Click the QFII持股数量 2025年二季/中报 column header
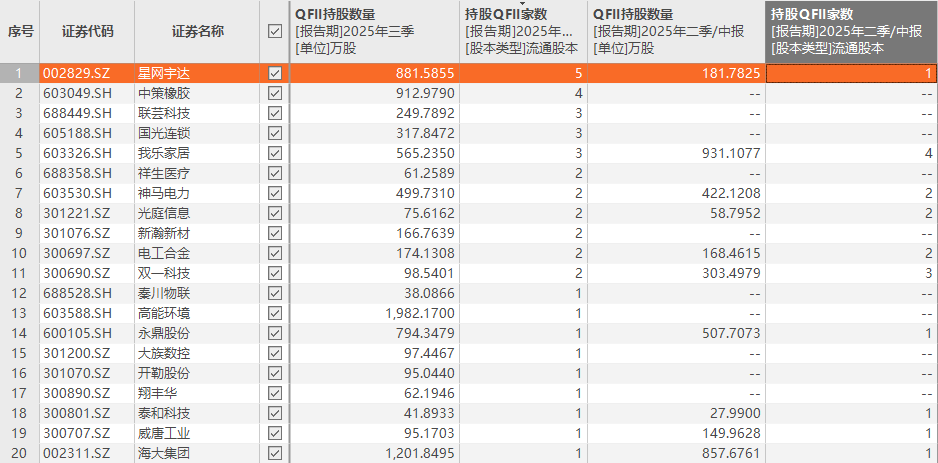 (x=676, y=31)
